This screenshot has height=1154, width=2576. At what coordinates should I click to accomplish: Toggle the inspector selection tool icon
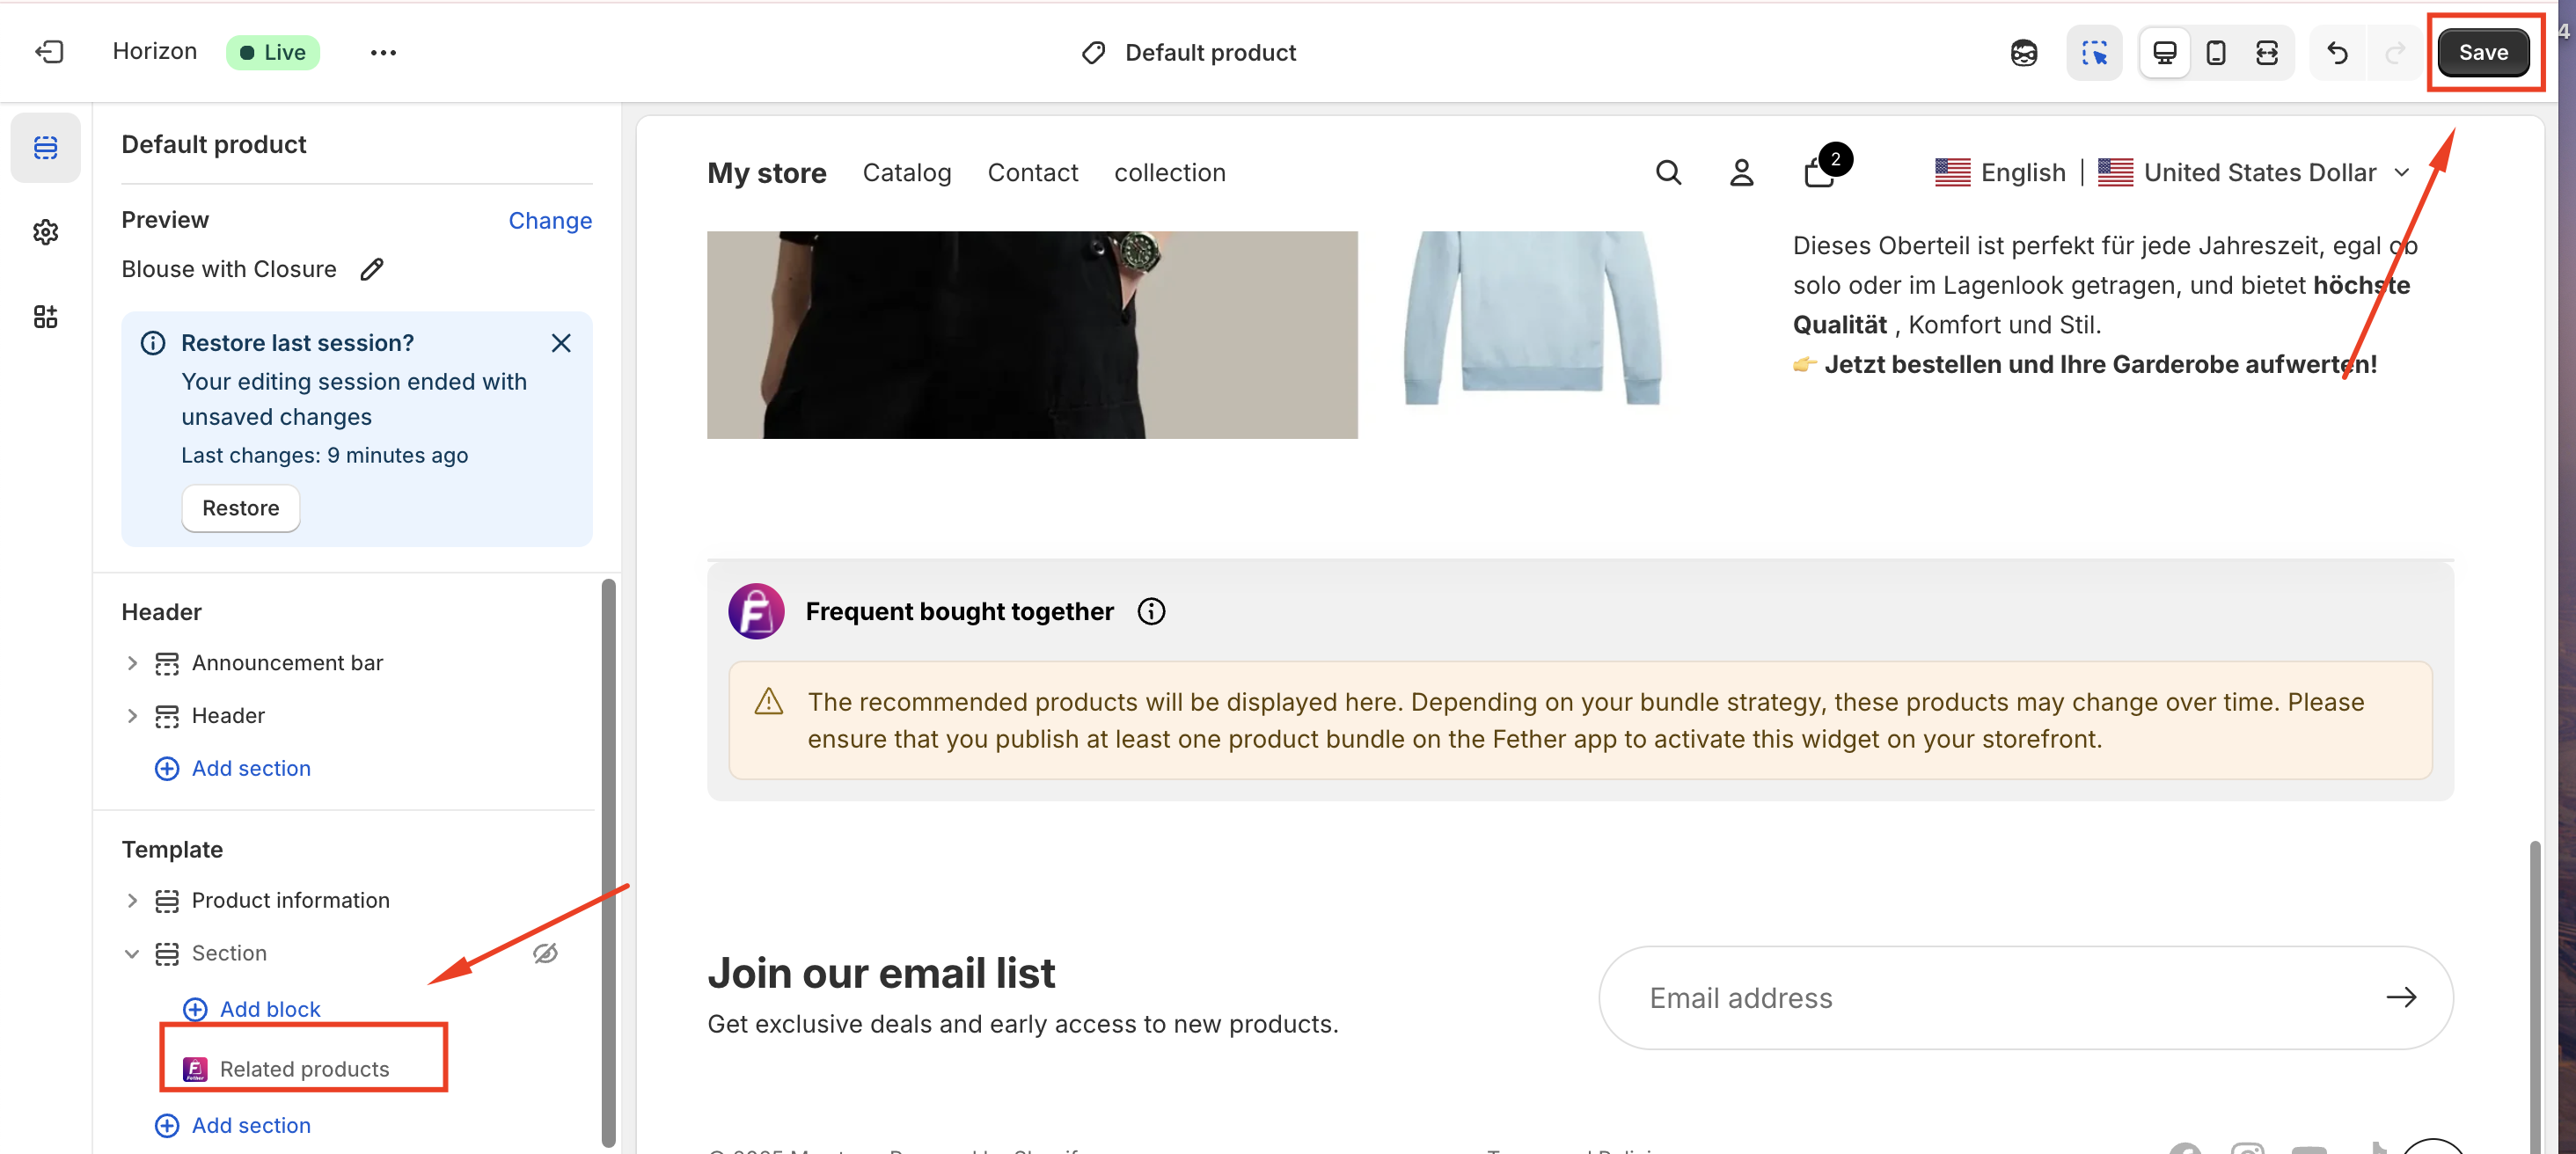tap(2094, 52)
